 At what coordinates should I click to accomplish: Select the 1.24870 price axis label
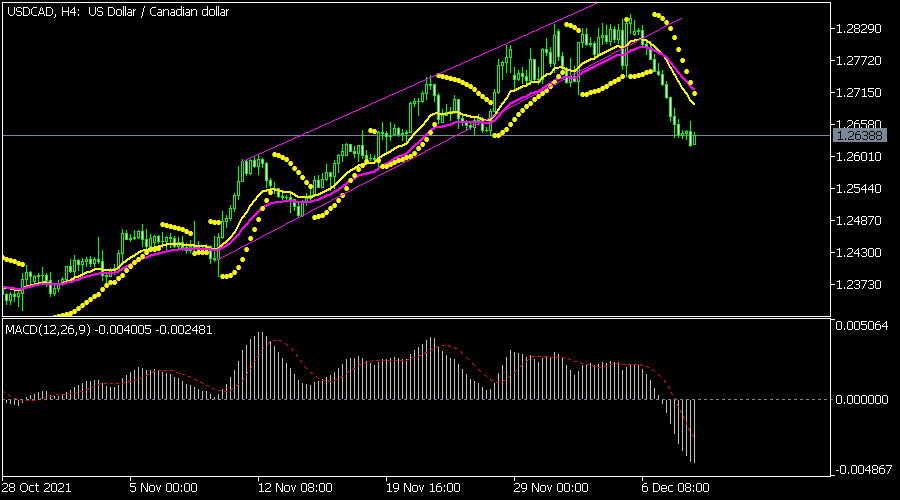(x=859, y=220)
